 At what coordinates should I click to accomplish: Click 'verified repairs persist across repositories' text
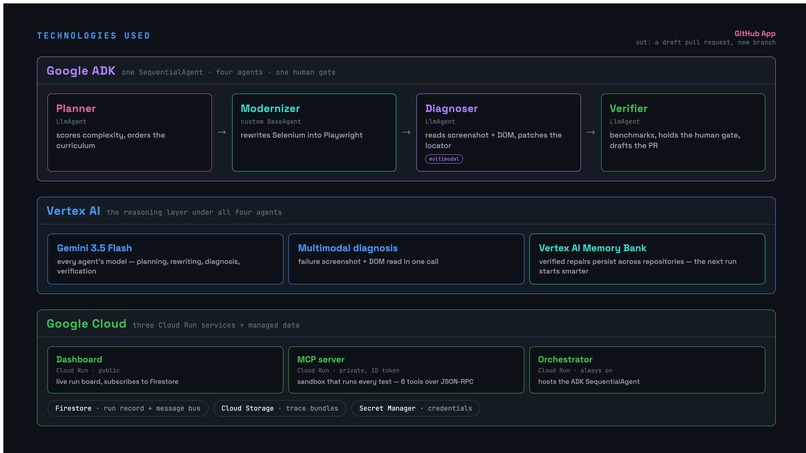[611, 261]
